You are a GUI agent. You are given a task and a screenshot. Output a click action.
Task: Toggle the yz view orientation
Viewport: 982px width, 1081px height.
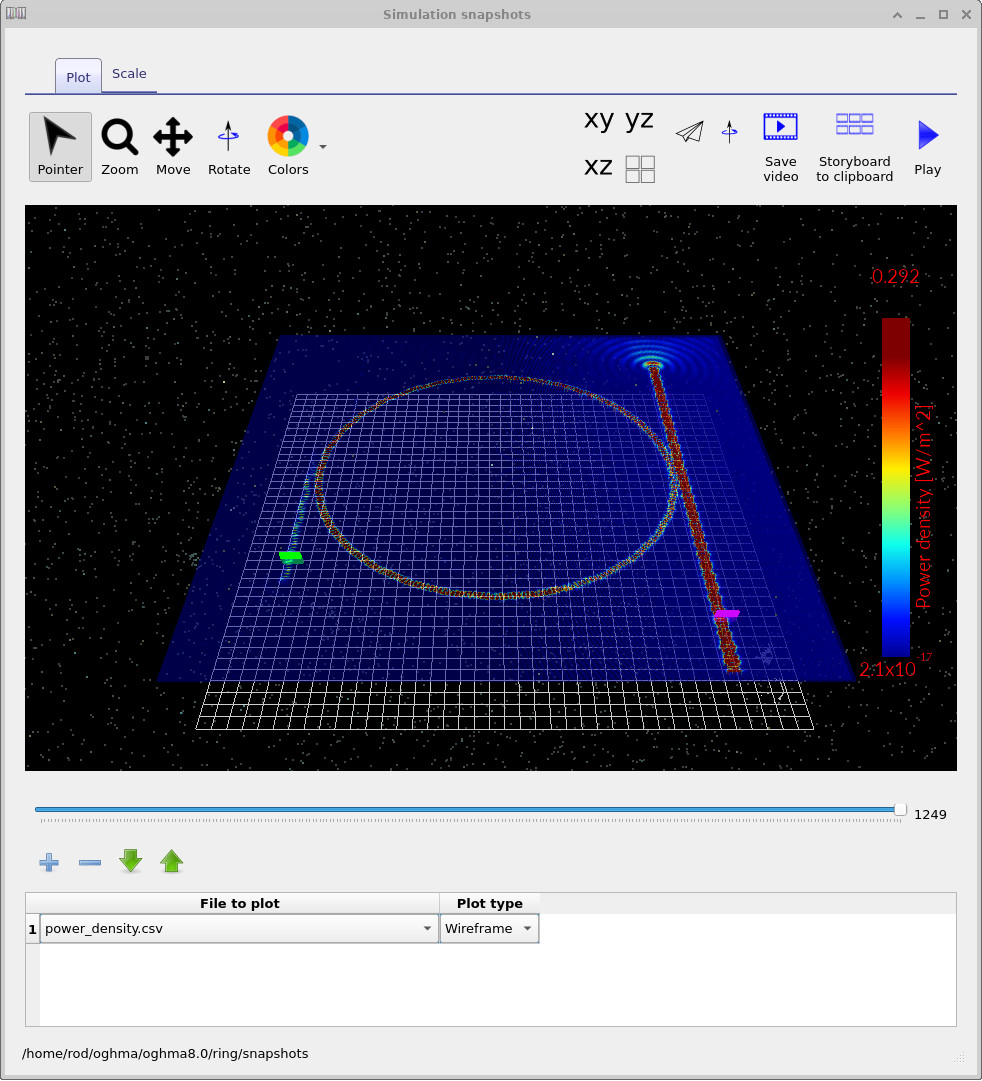[639, 120]
